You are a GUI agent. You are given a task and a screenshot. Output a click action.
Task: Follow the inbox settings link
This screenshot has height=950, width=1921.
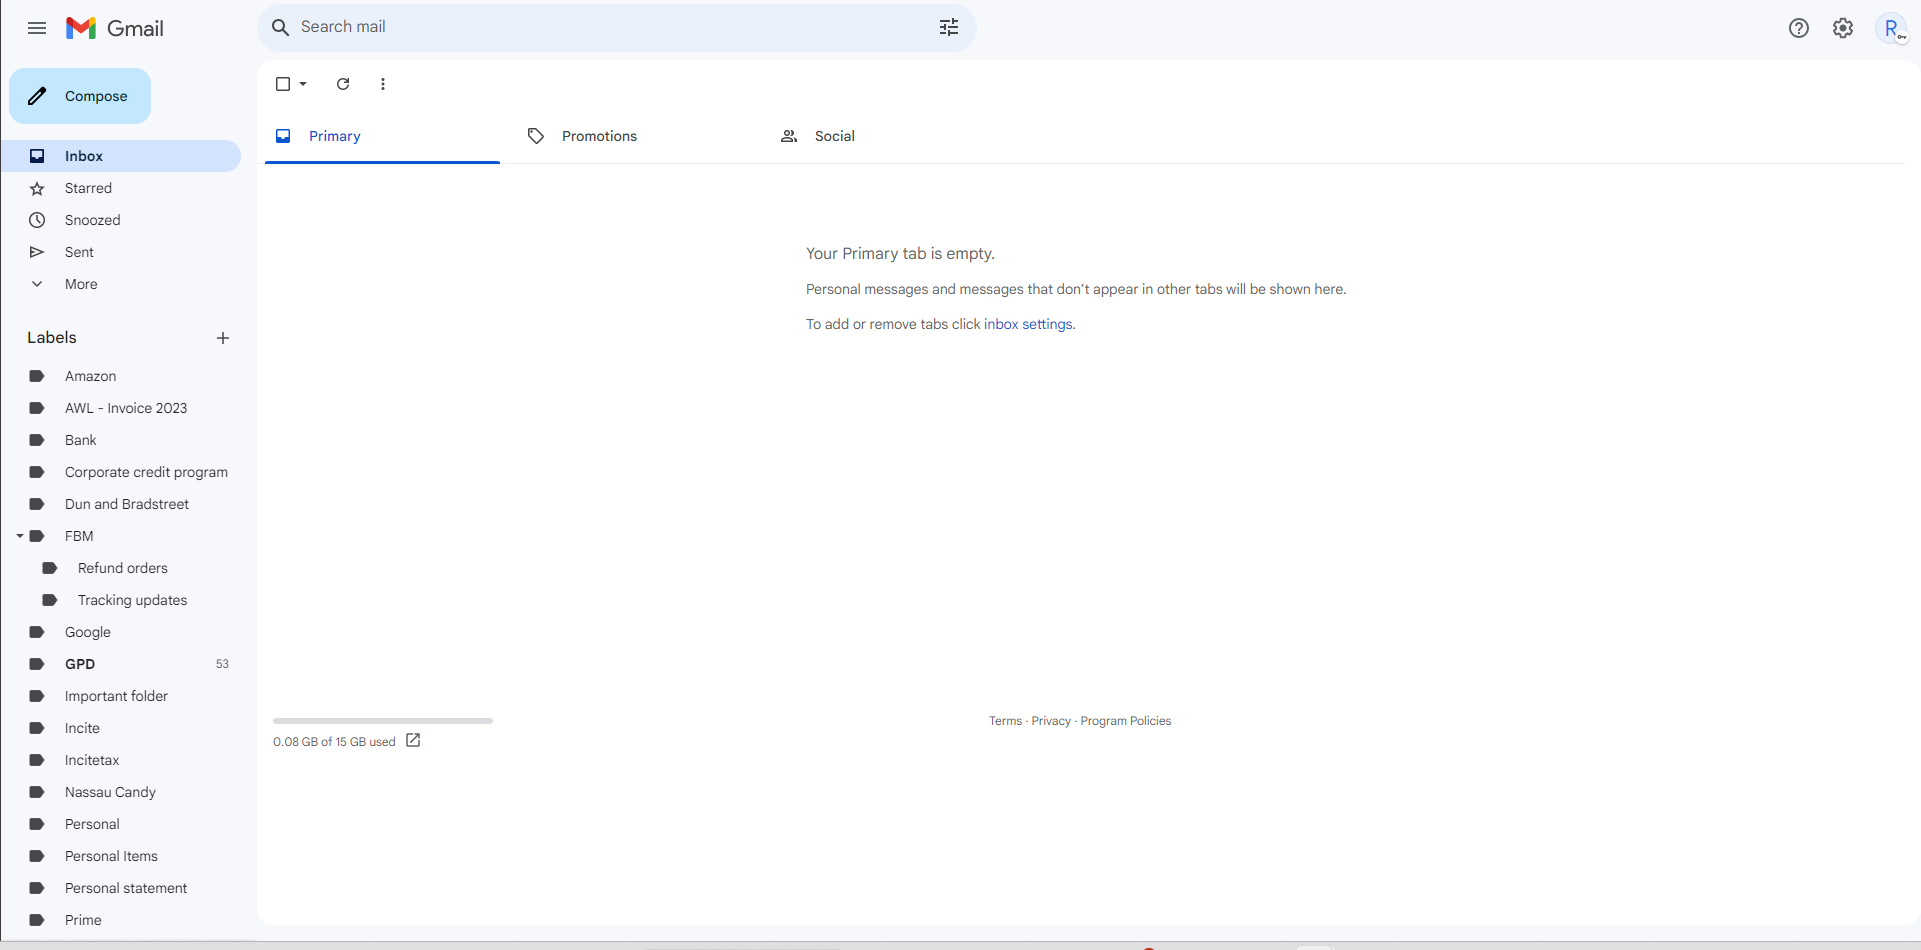[1028, 324]
